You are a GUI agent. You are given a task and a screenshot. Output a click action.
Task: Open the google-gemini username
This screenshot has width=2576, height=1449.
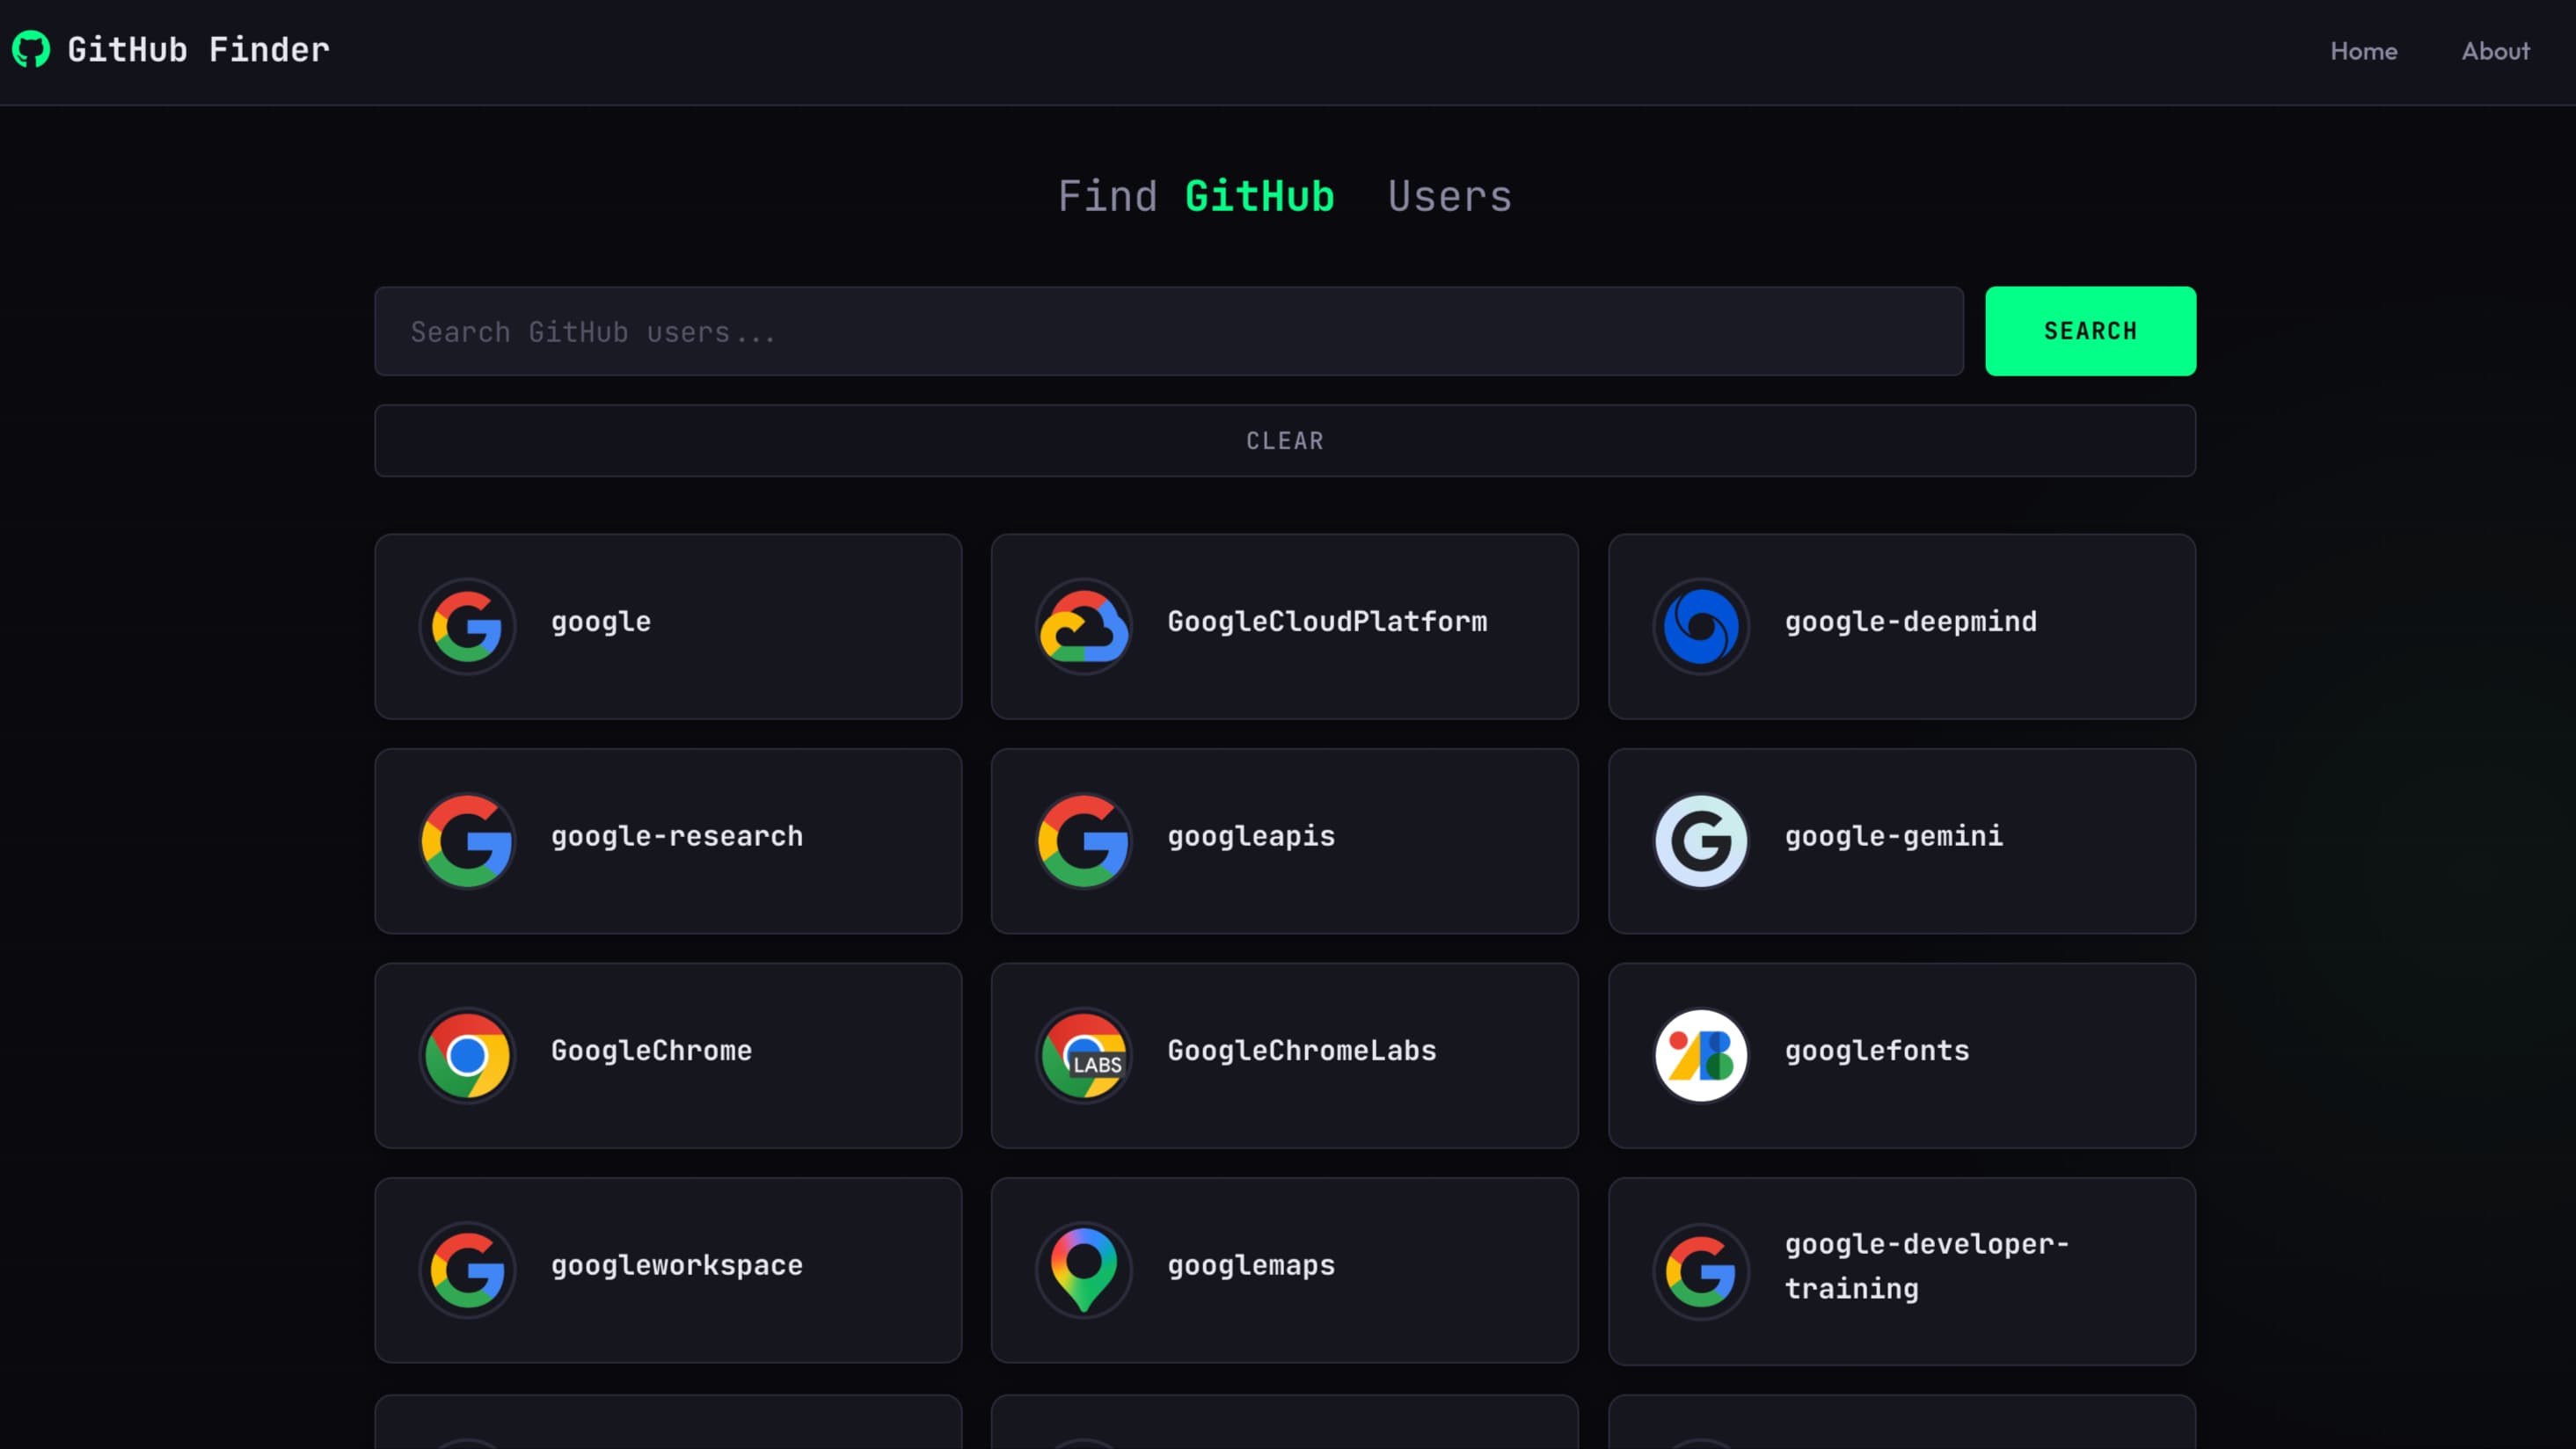(x=1894, y=836)
